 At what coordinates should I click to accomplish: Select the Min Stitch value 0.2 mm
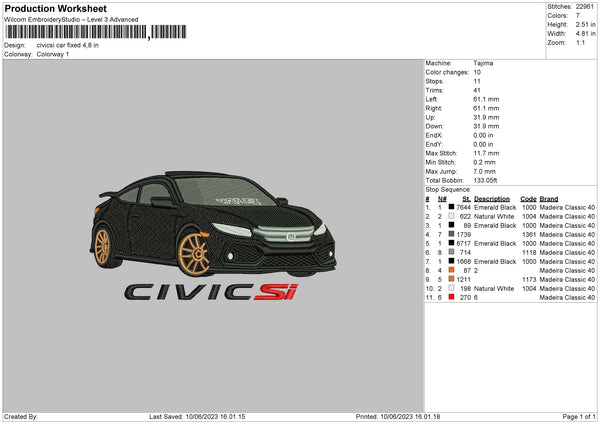(x=484, y=162)
